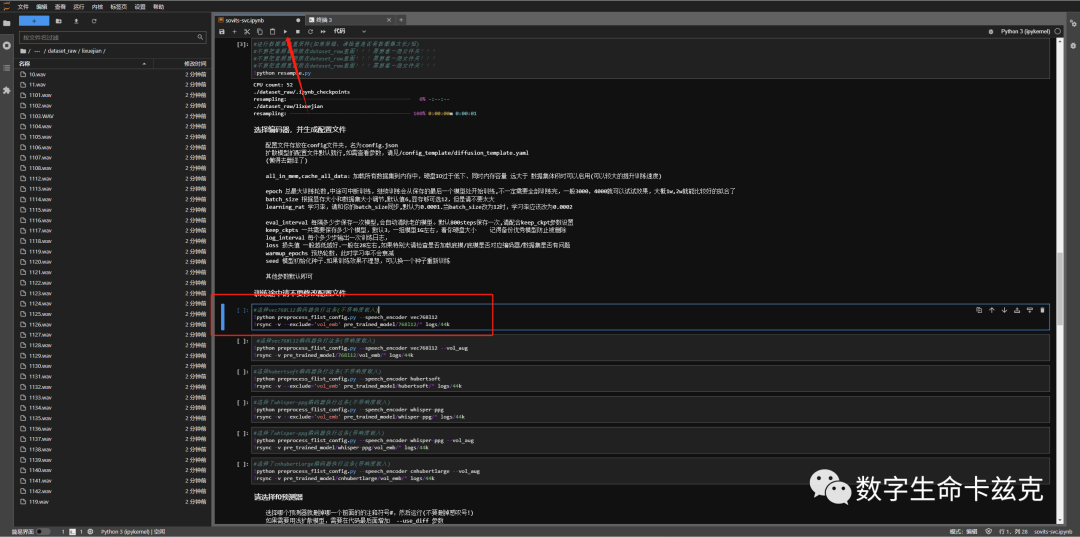Insert a cell above the active cell

click(1017, 310)
